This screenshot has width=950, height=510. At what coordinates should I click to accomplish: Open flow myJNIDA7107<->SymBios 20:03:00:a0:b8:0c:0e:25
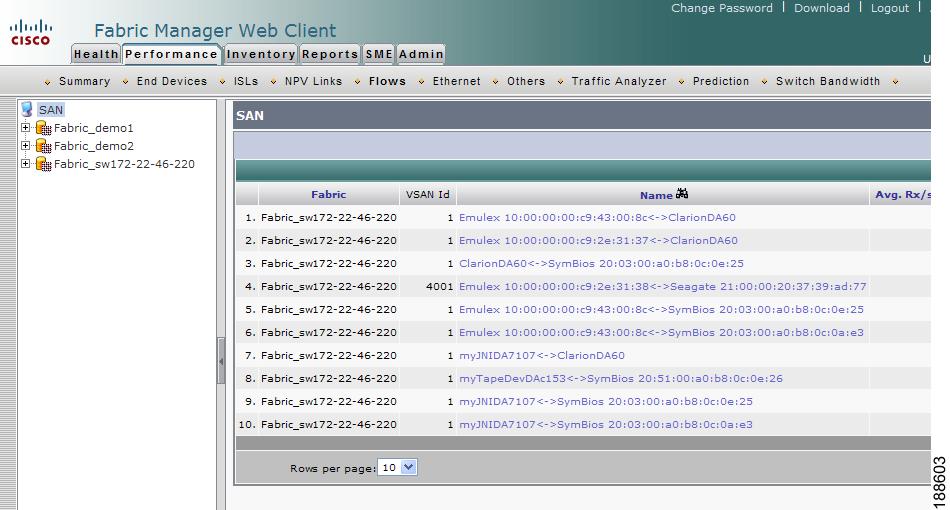(606, 402)
